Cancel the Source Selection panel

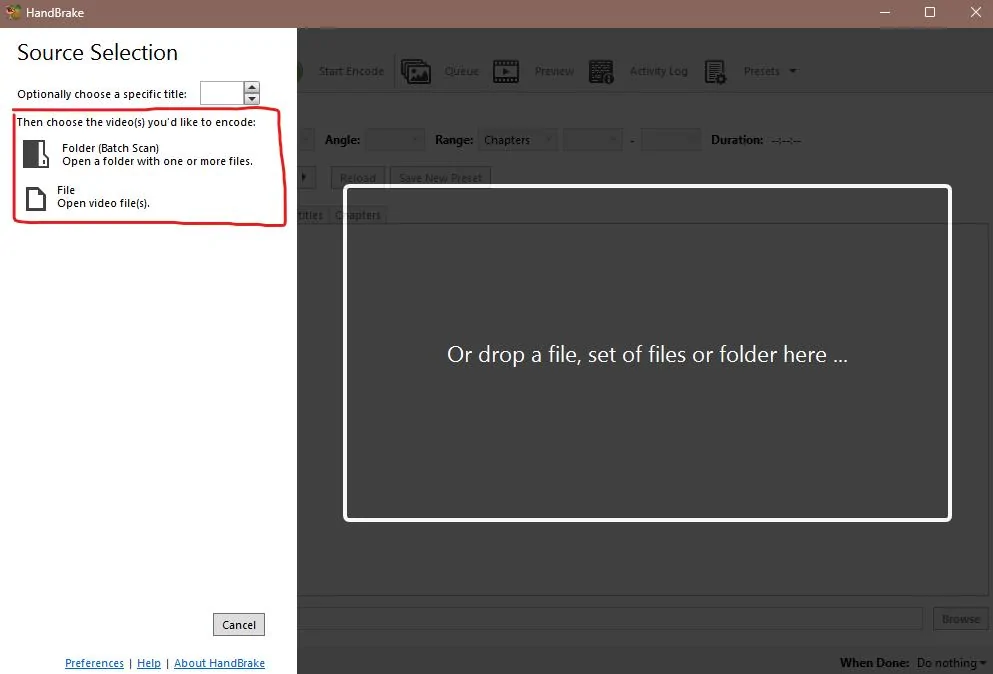tap(239, 625)
